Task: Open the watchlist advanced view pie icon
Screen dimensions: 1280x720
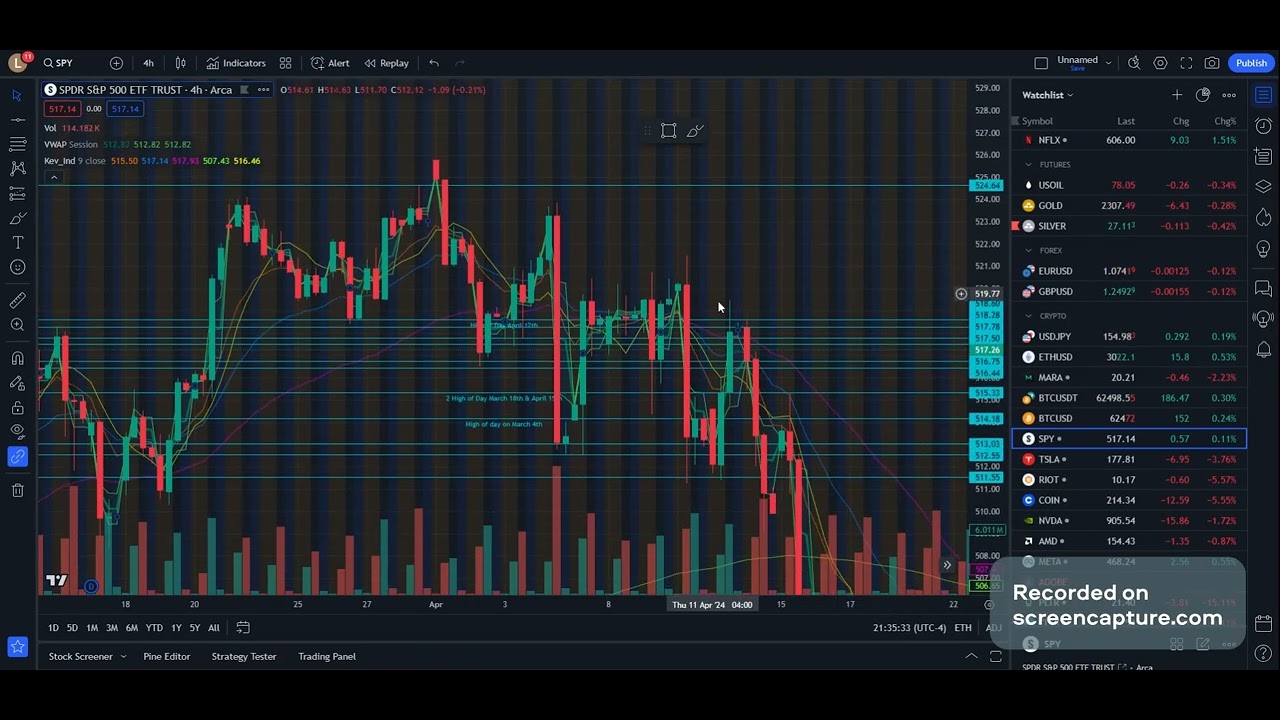Action: [1203, 95]
